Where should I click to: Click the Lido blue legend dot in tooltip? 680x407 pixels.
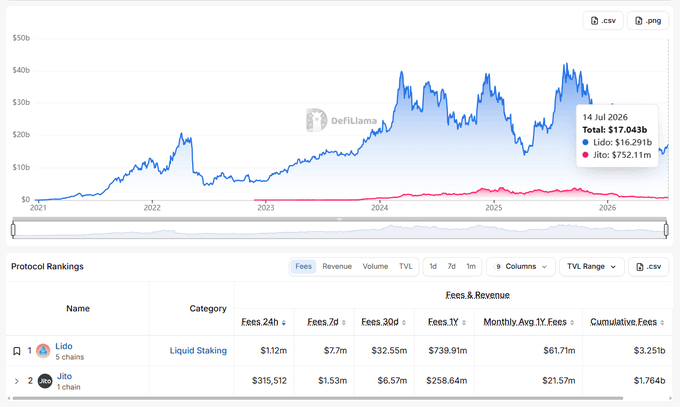tap(585, 142)
